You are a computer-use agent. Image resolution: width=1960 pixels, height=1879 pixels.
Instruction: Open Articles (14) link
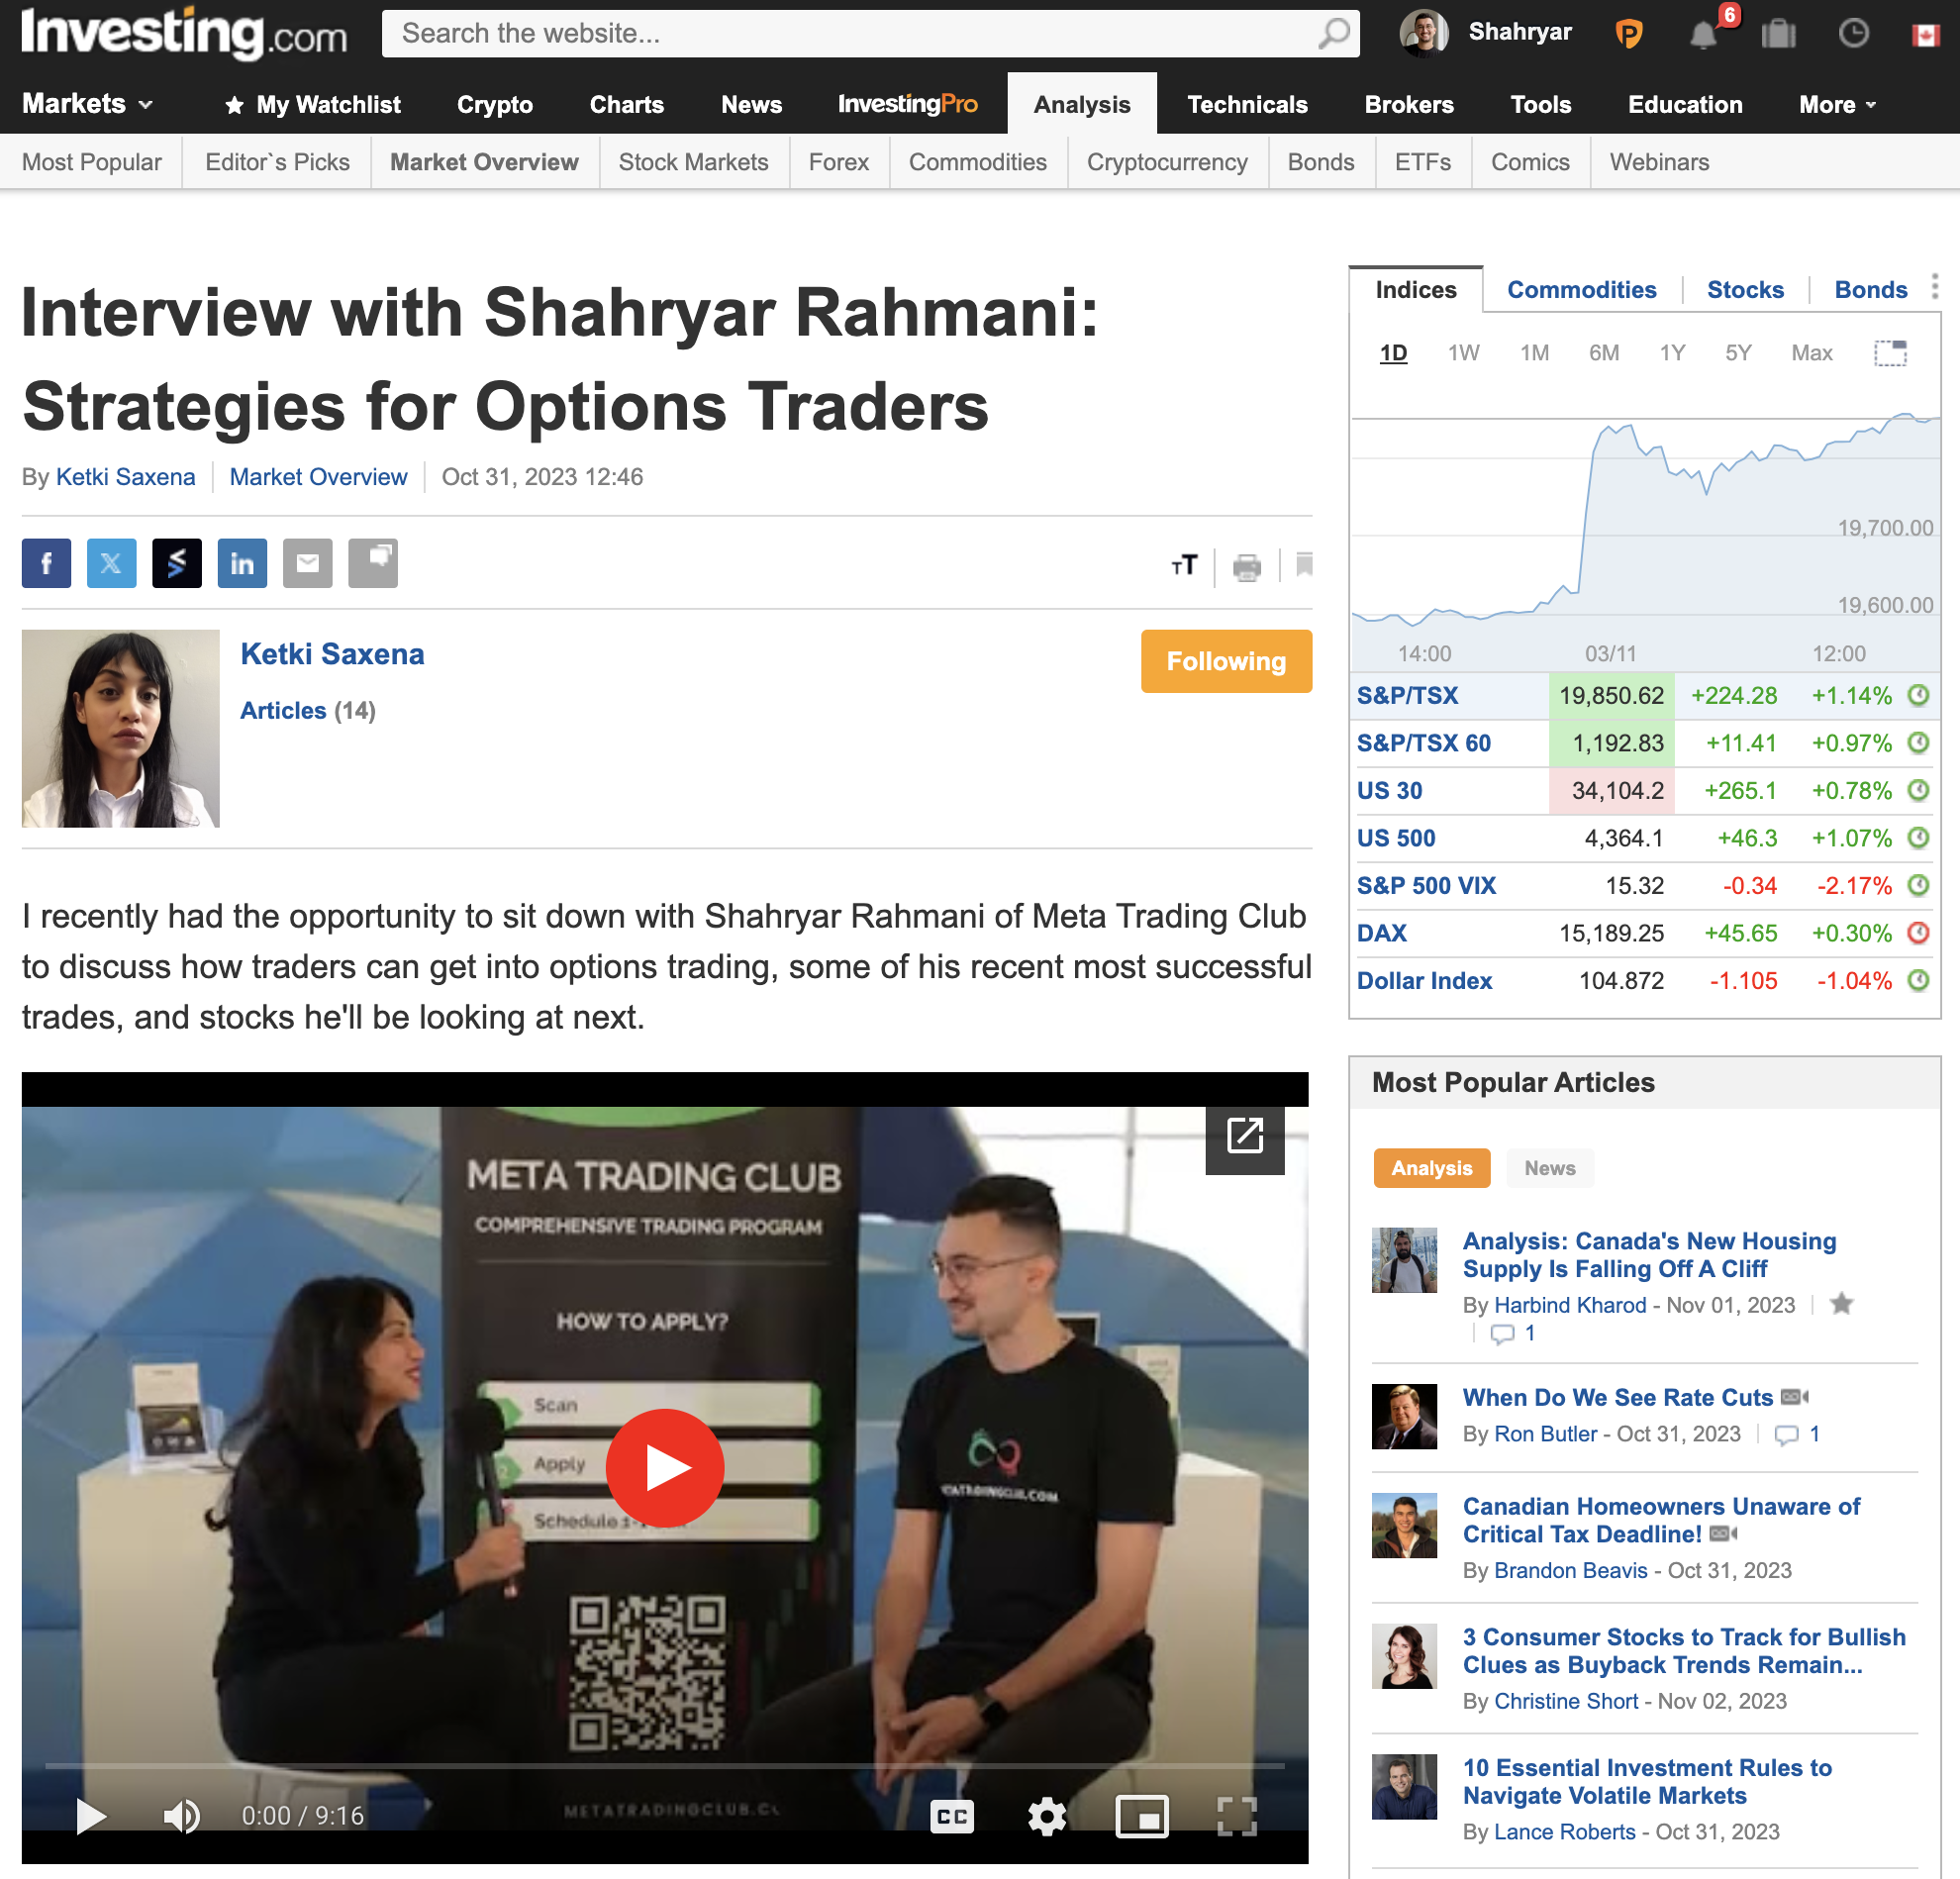[x=308, y=711]
